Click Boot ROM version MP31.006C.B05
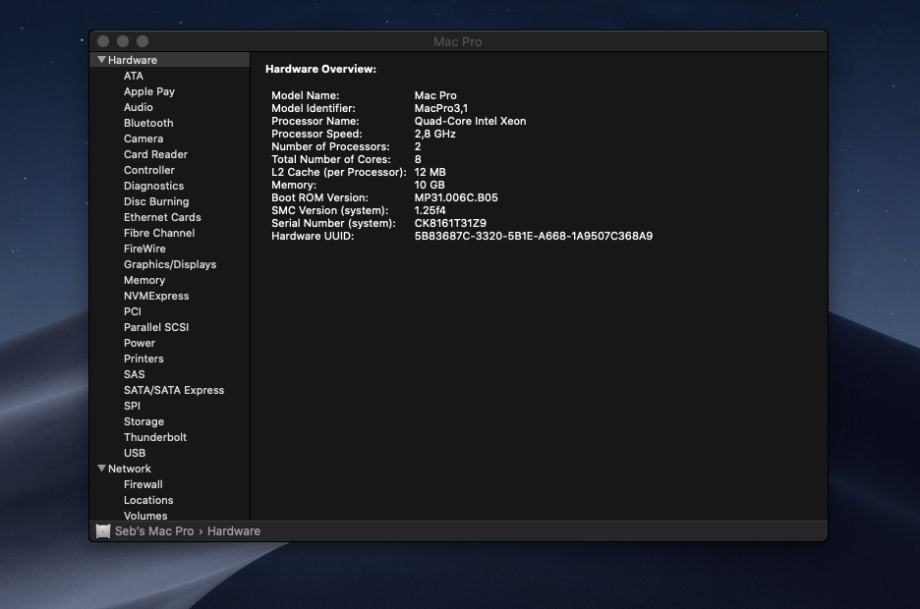920x609 pixels. coord(456,198)
